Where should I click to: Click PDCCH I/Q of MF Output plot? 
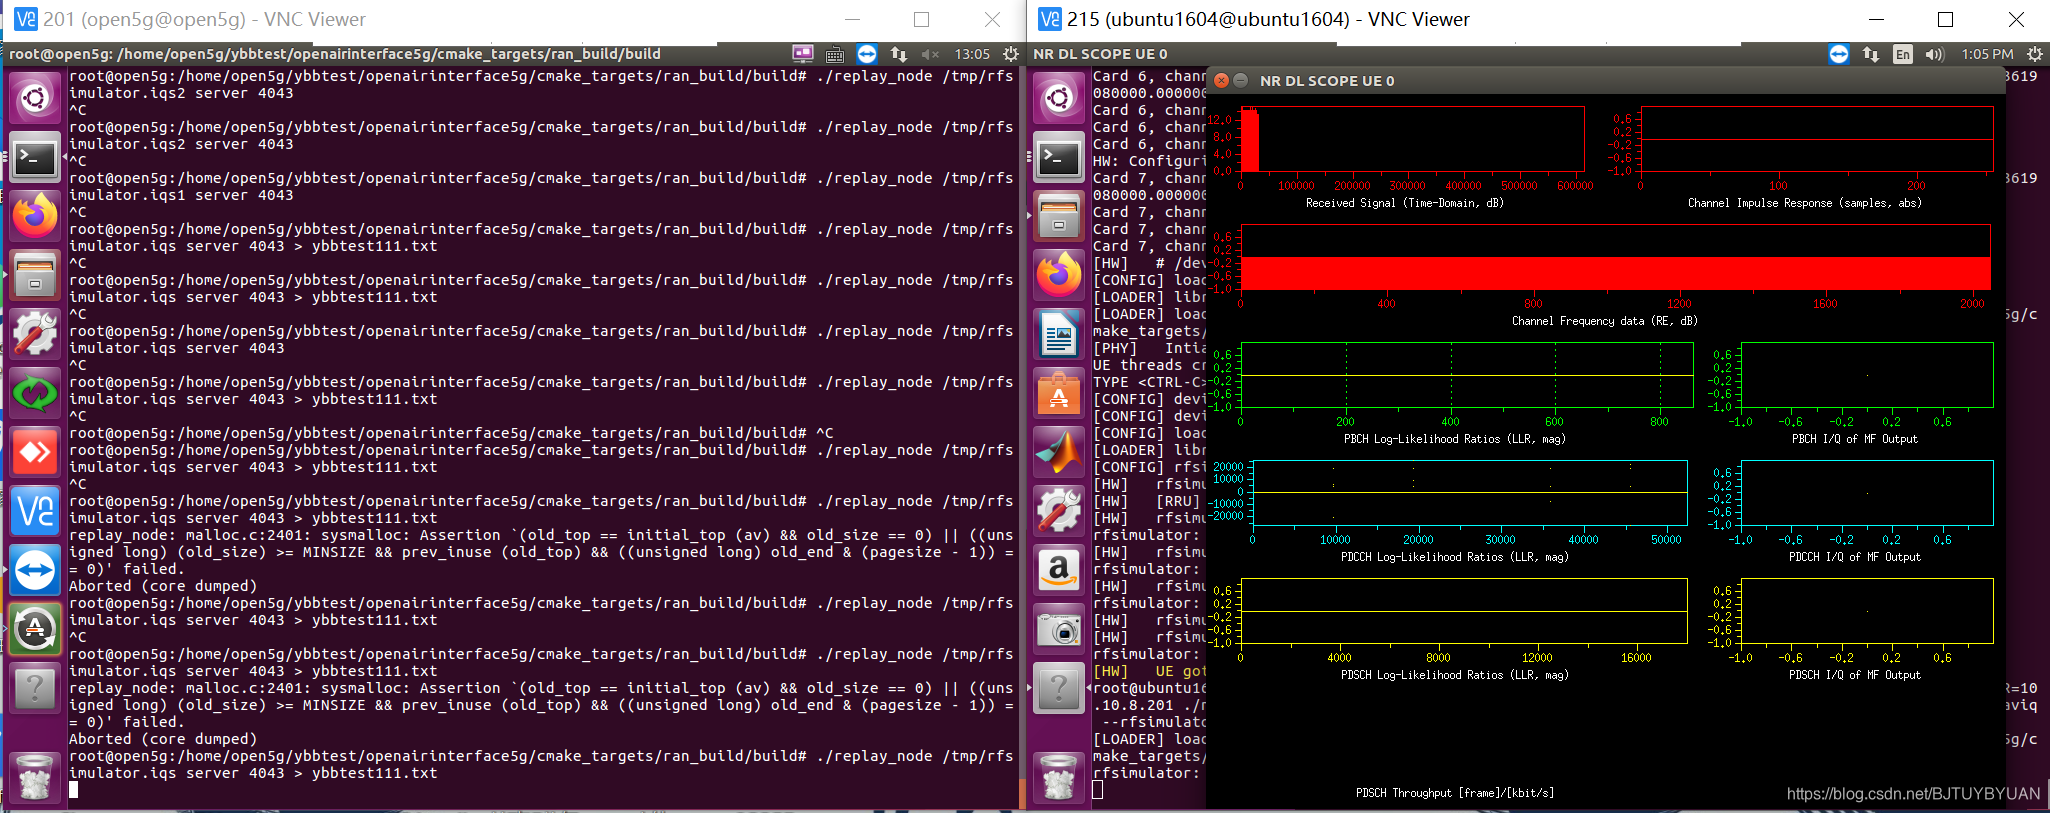pos(1866,493)
